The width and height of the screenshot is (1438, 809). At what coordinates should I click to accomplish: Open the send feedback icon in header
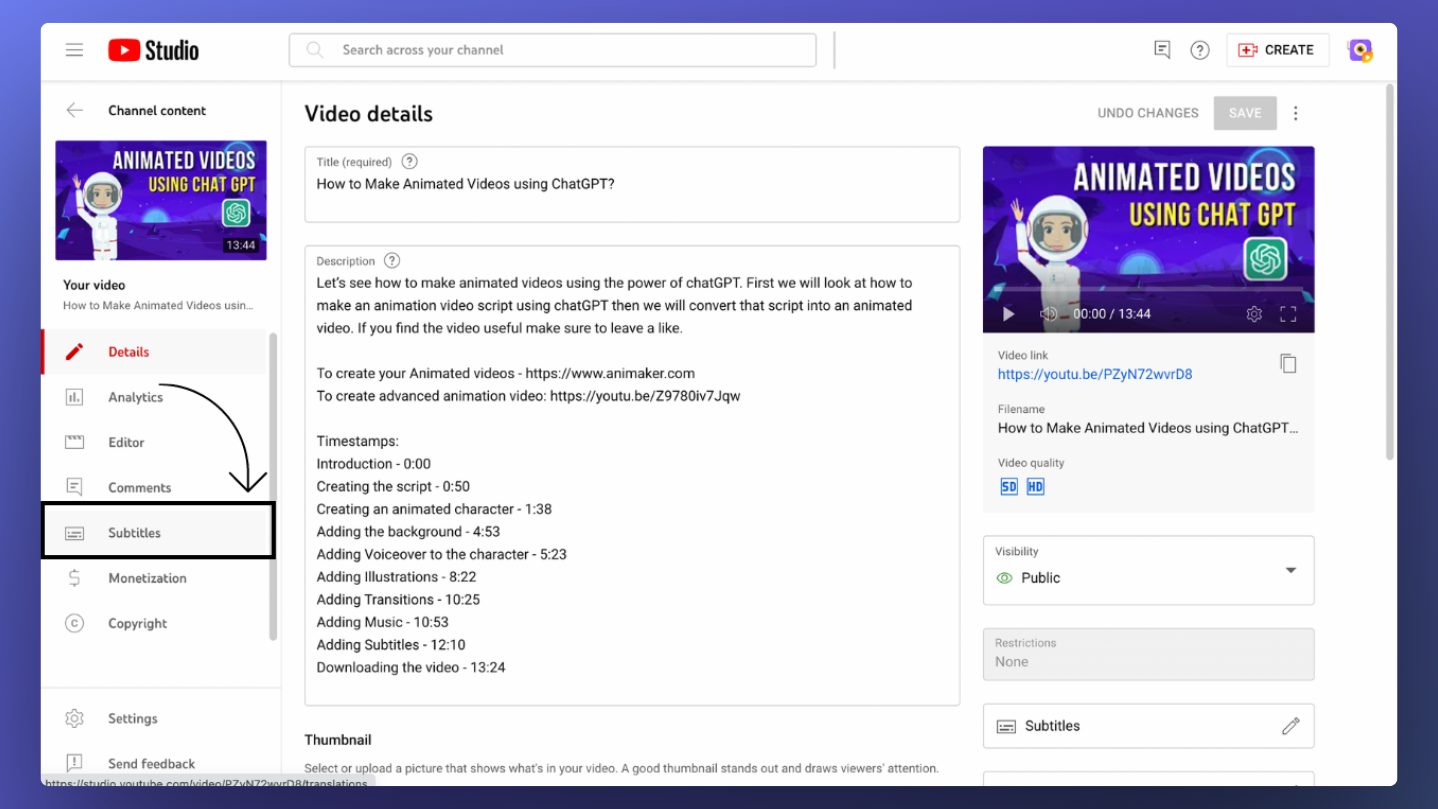tap(1161, 50)
